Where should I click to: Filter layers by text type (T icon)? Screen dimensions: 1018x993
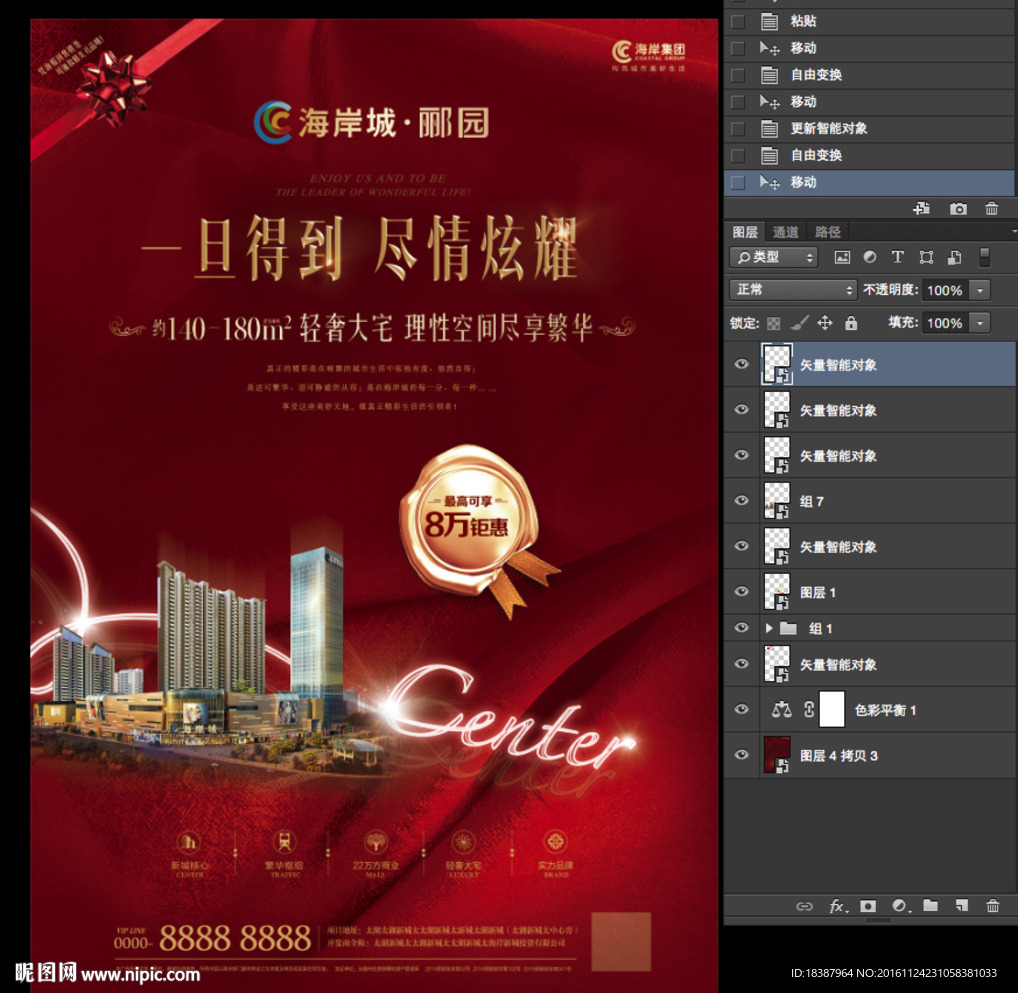point(897,257)
